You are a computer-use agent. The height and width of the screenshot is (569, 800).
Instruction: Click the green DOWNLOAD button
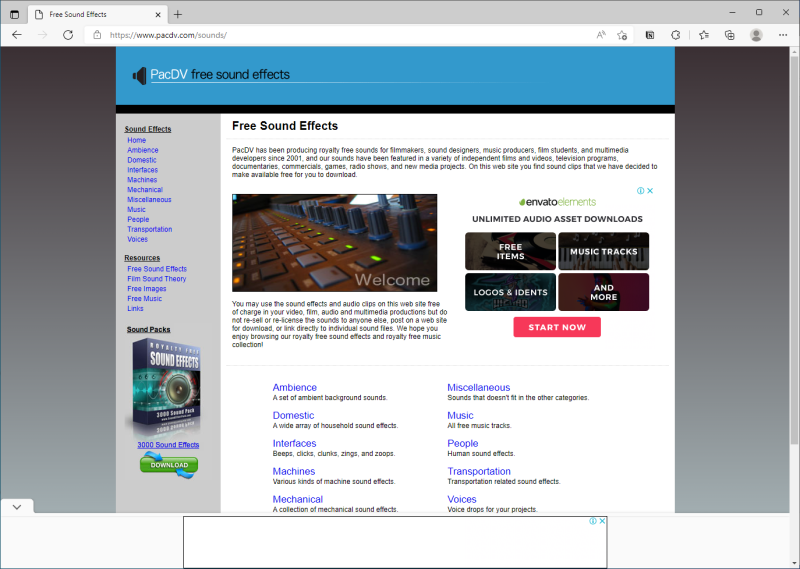[x=169, y=465]
